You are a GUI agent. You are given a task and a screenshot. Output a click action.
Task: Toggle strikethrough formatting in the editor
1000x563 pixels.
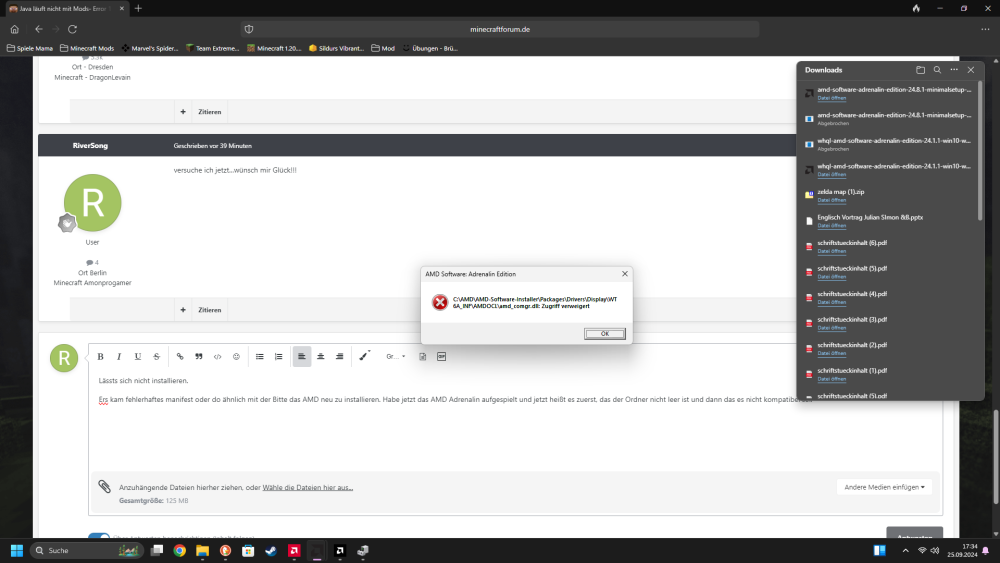coord(156,356)
